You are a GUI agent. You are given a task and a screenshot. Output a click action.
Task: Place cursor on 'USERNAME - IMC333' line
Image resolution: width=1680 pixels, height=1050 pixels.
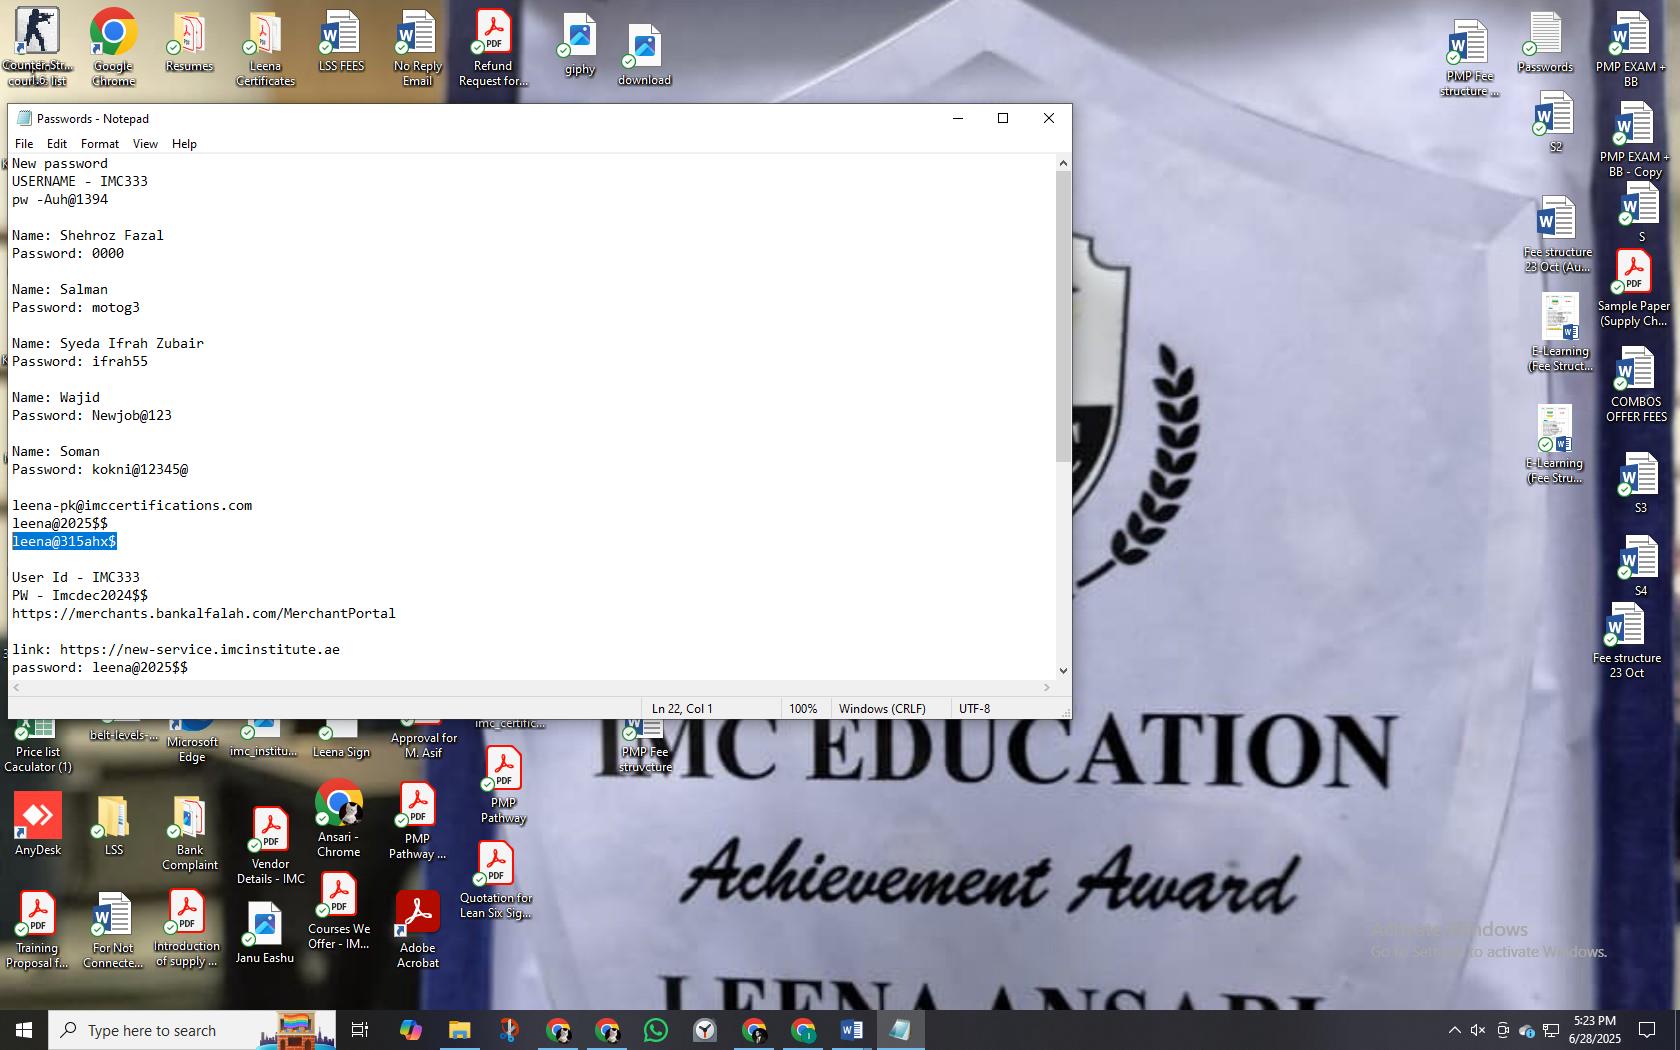pyautogui.click(x=80, y=182)
